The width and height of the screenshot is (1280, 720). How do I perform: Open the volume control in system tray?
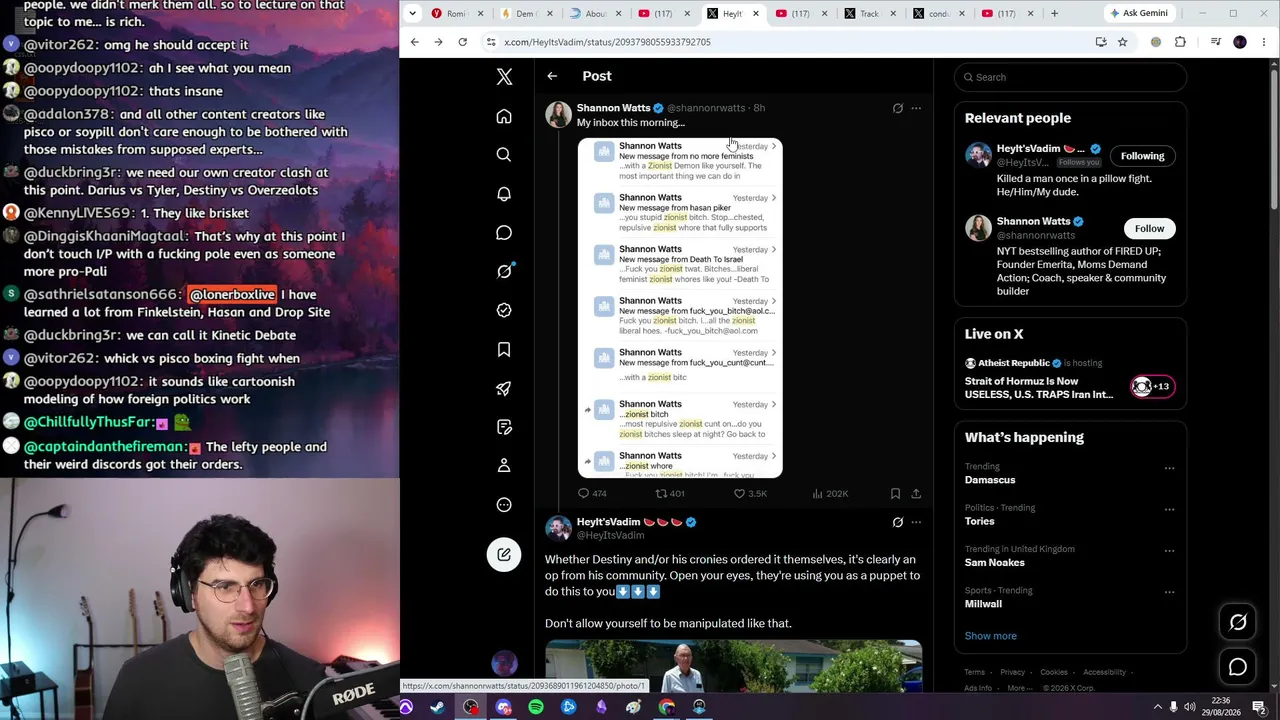(x=1190, y=708)
